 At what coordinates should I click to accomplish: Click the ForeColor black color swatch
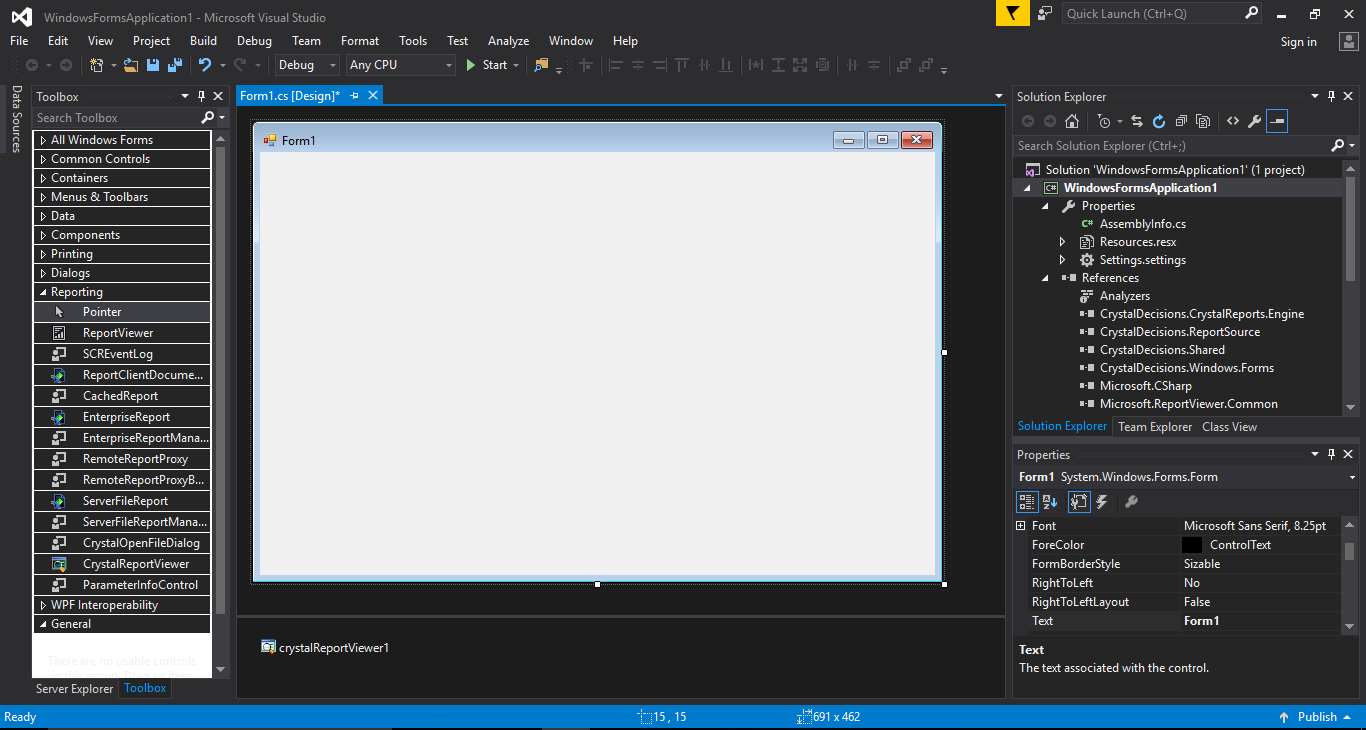pyautogui.click(x=1192, y=545)
